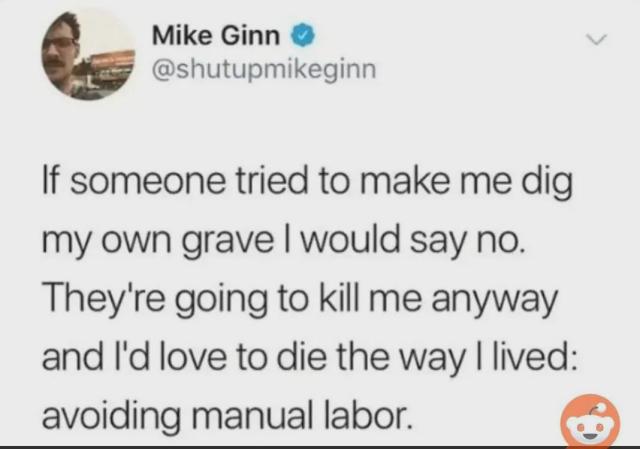
Task: Tap the Reddit mascot icon
Action: point(590,421)
